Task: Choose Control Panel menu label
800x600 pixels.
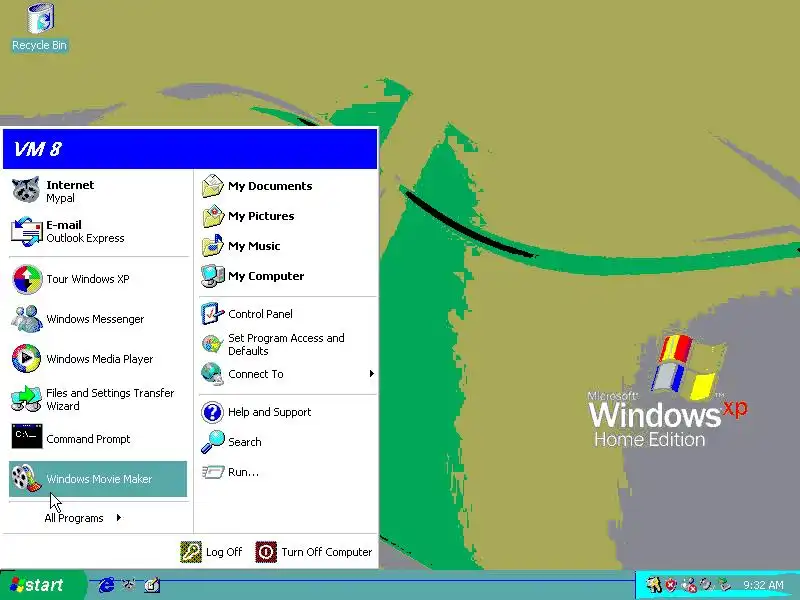Action: tap(260, 314)
